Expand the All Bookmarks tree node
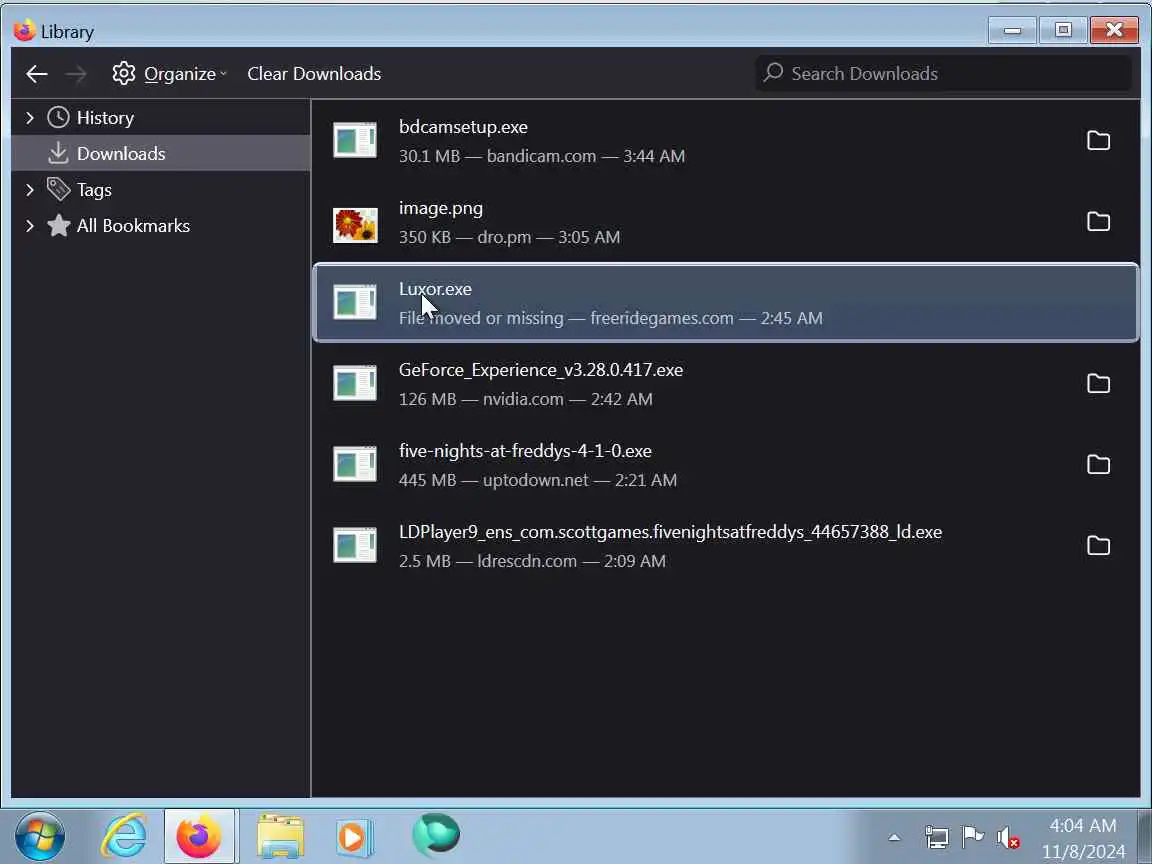1152x864 pixels. click(29, 226)
